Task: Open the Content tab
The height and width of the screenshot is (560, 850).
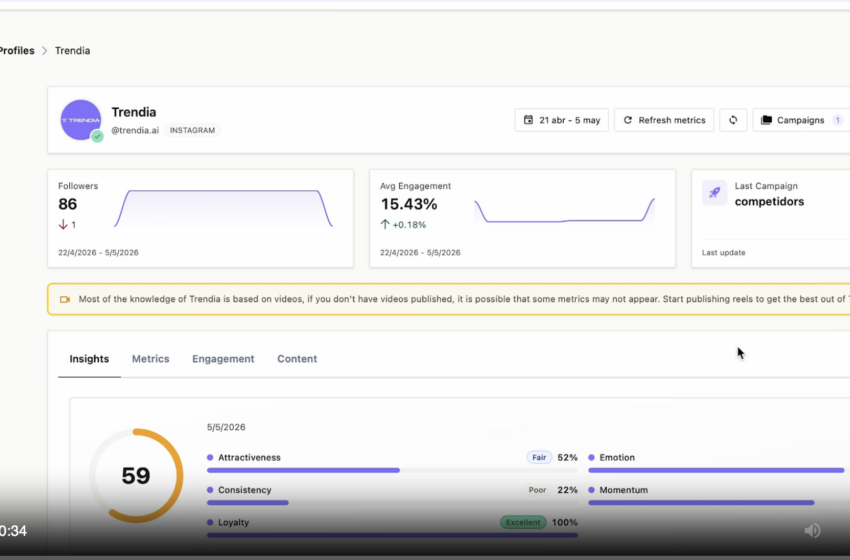Action: coord(297,359)
